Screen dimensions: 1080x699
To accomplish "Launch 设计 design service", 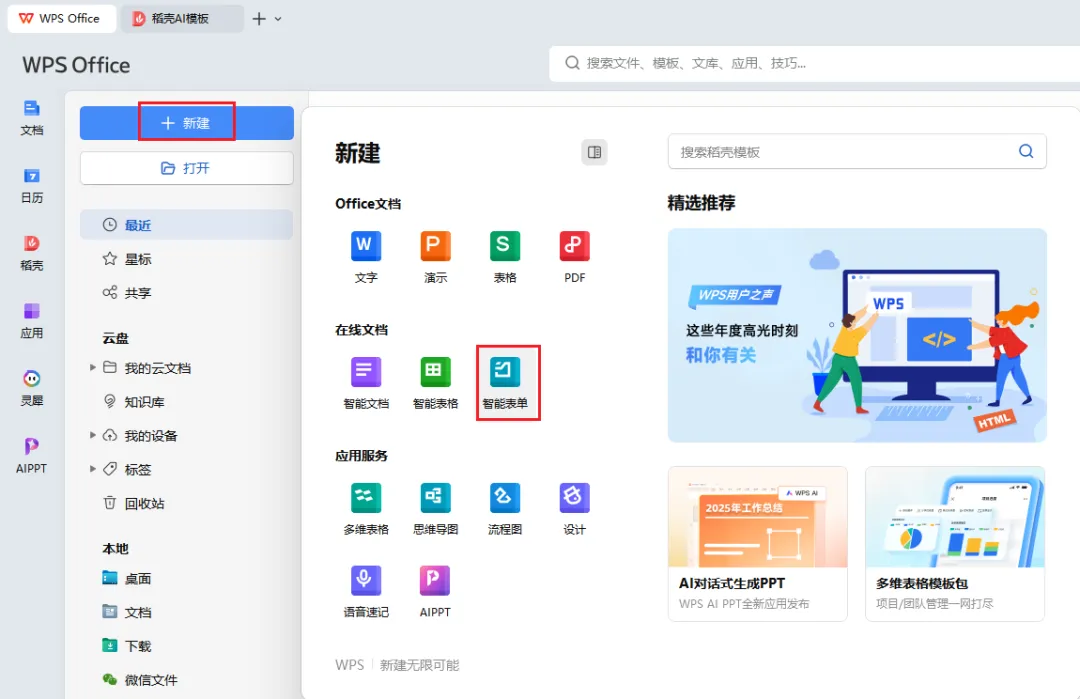I will pos(574,509).
